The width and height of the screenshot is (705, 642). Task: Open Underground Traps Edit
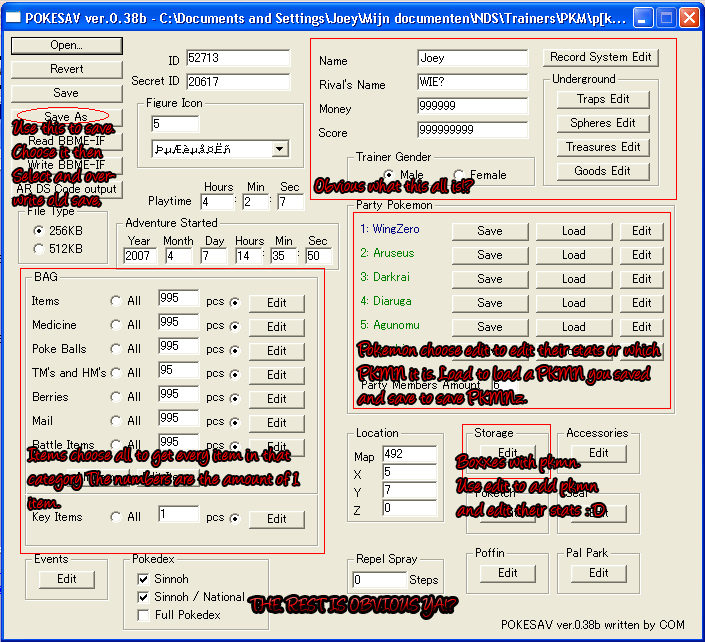603,99
